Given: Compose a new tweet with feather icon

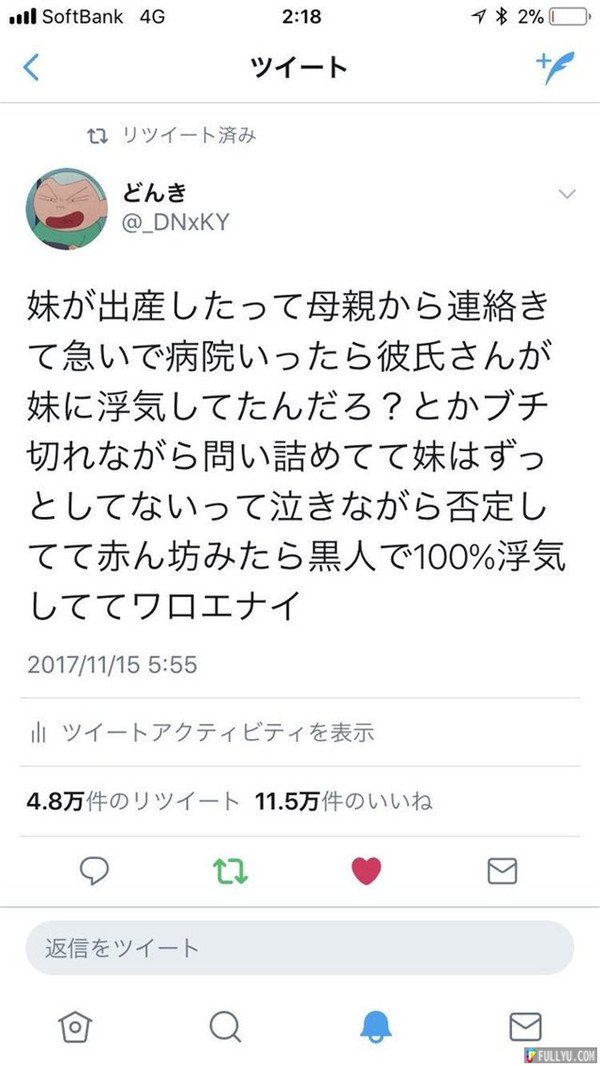Looking at the screenshot, I should [x=555, y=67].
